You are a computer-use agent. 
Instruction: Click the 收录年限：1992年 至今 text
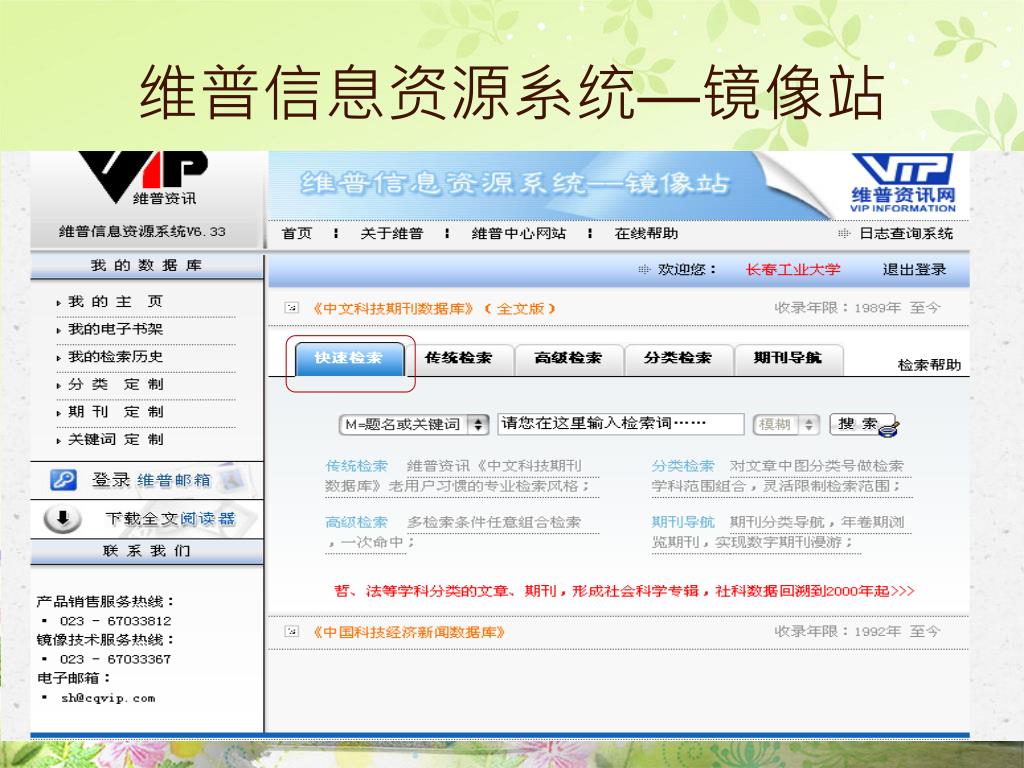click(857, 632)
